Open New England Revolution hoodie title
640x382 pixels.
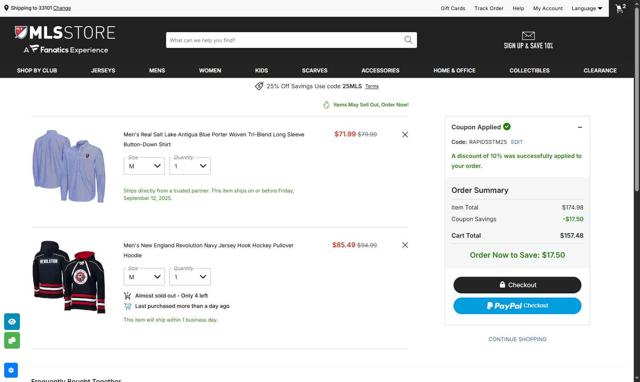pyautogui.click(x=209, y=250)
